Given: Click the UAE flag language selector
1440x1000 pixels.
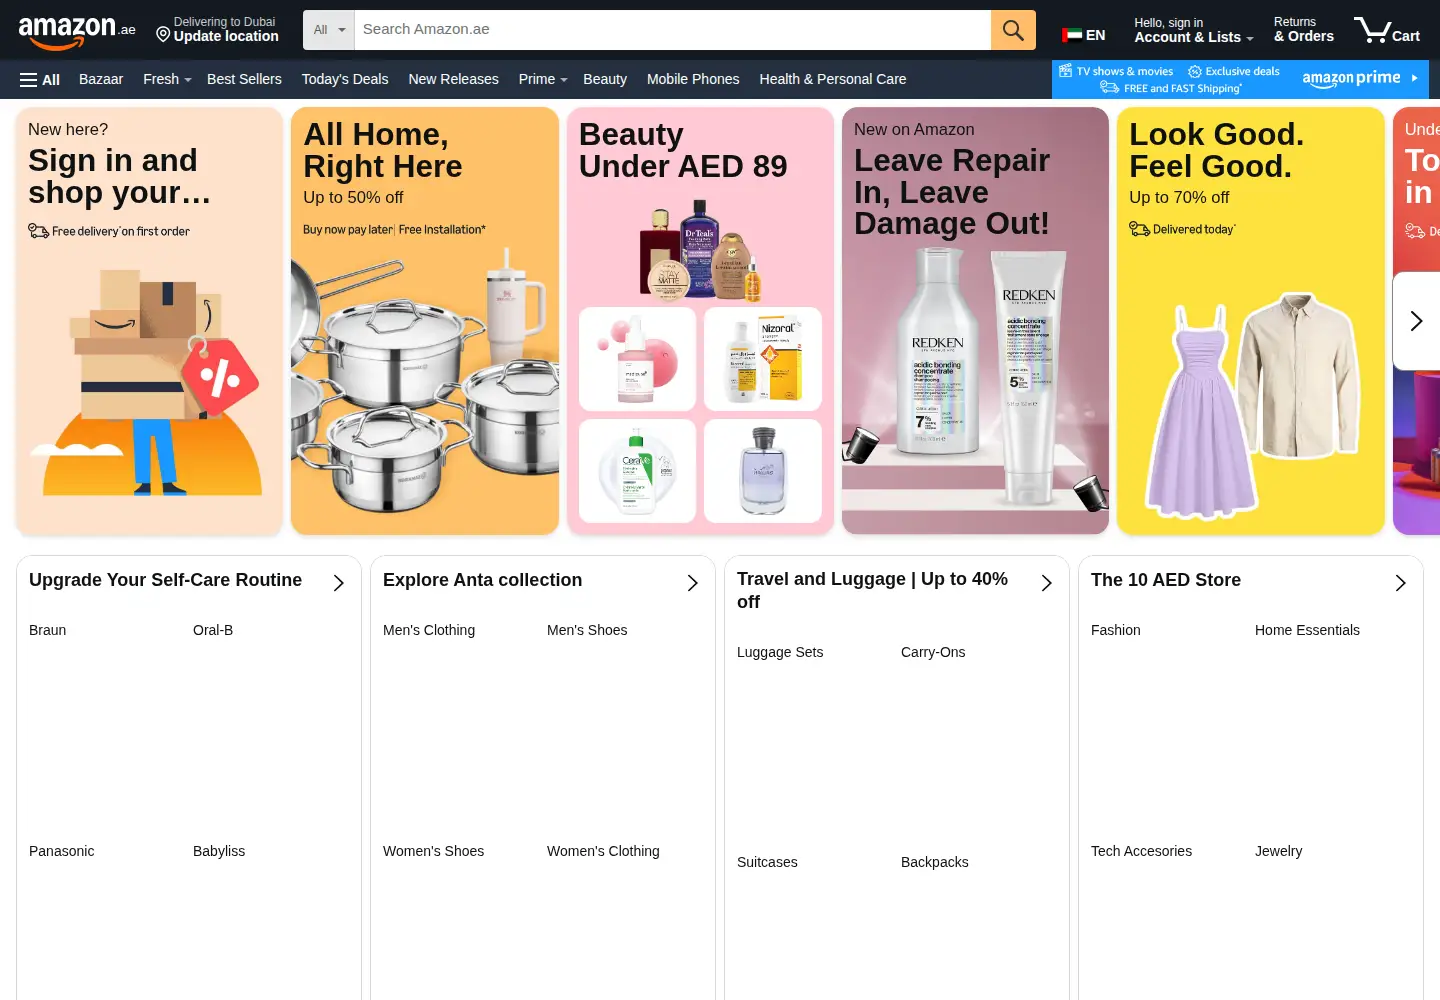Looking at the screenshot, I should 1083,35.
